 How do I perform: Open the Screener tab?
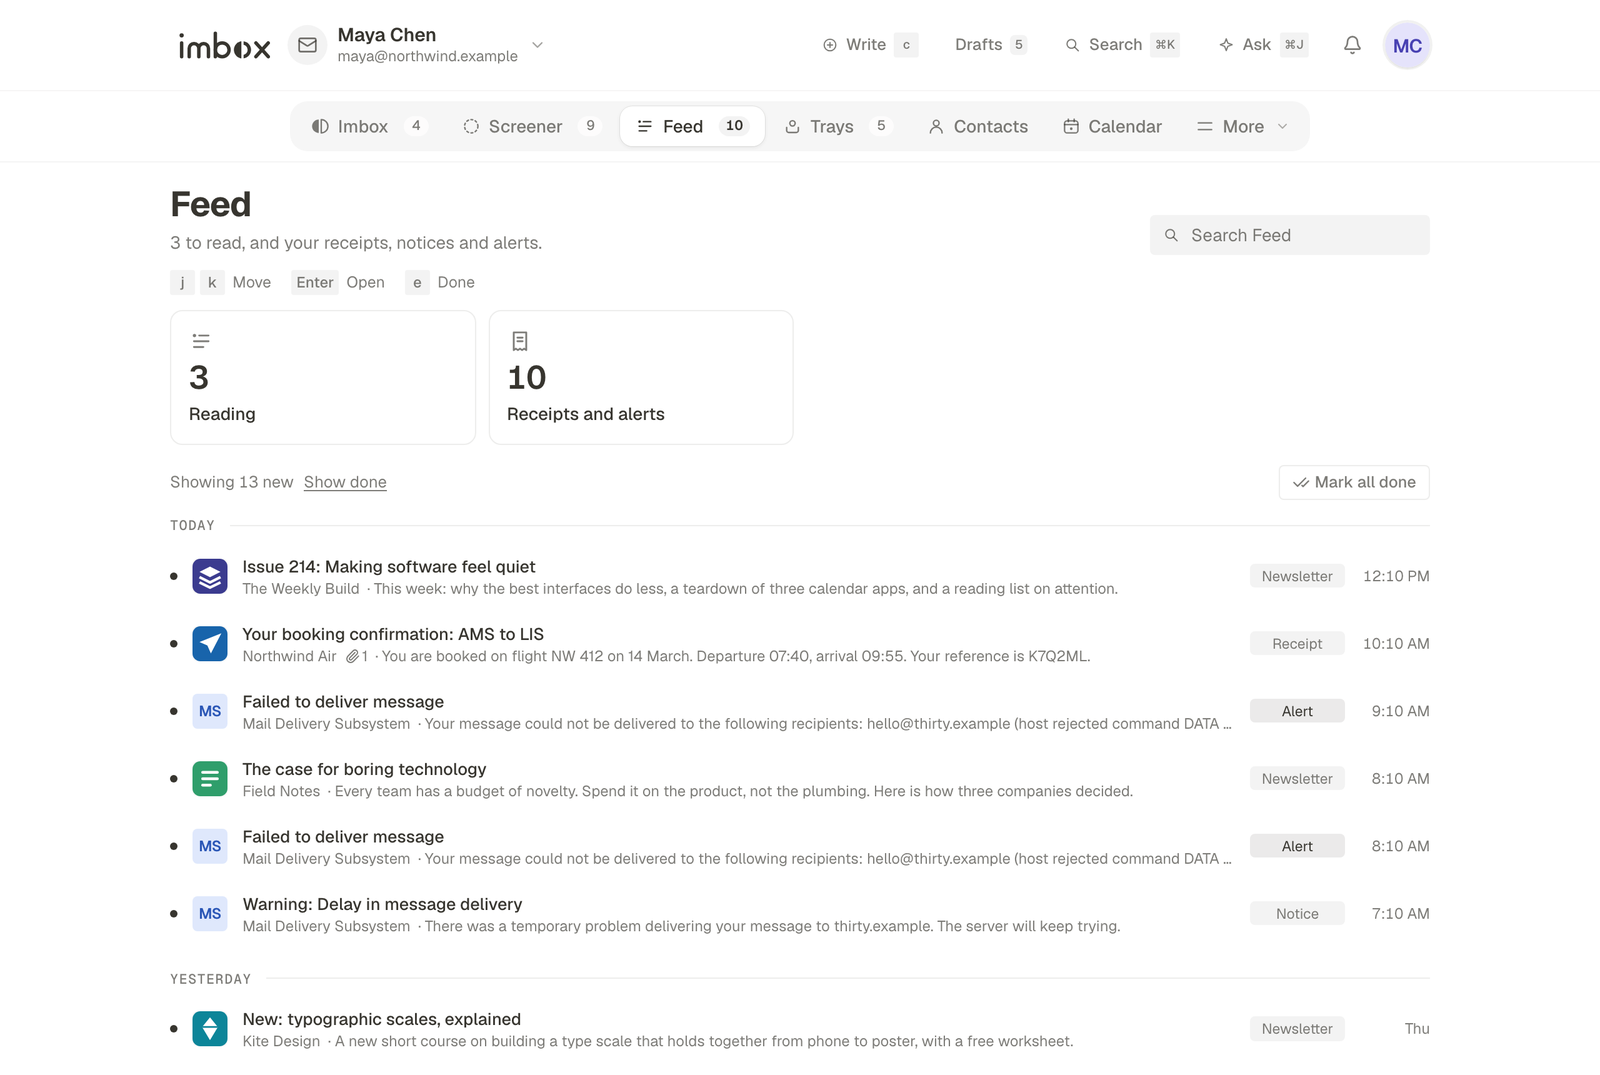click(531, 127)
